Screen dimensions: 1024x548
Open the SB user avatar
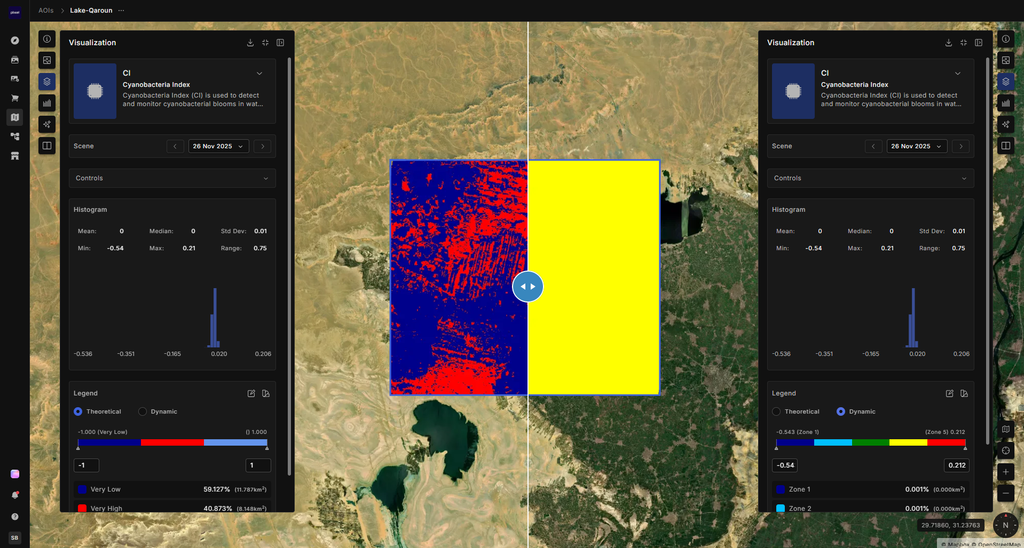click(14, 538)
